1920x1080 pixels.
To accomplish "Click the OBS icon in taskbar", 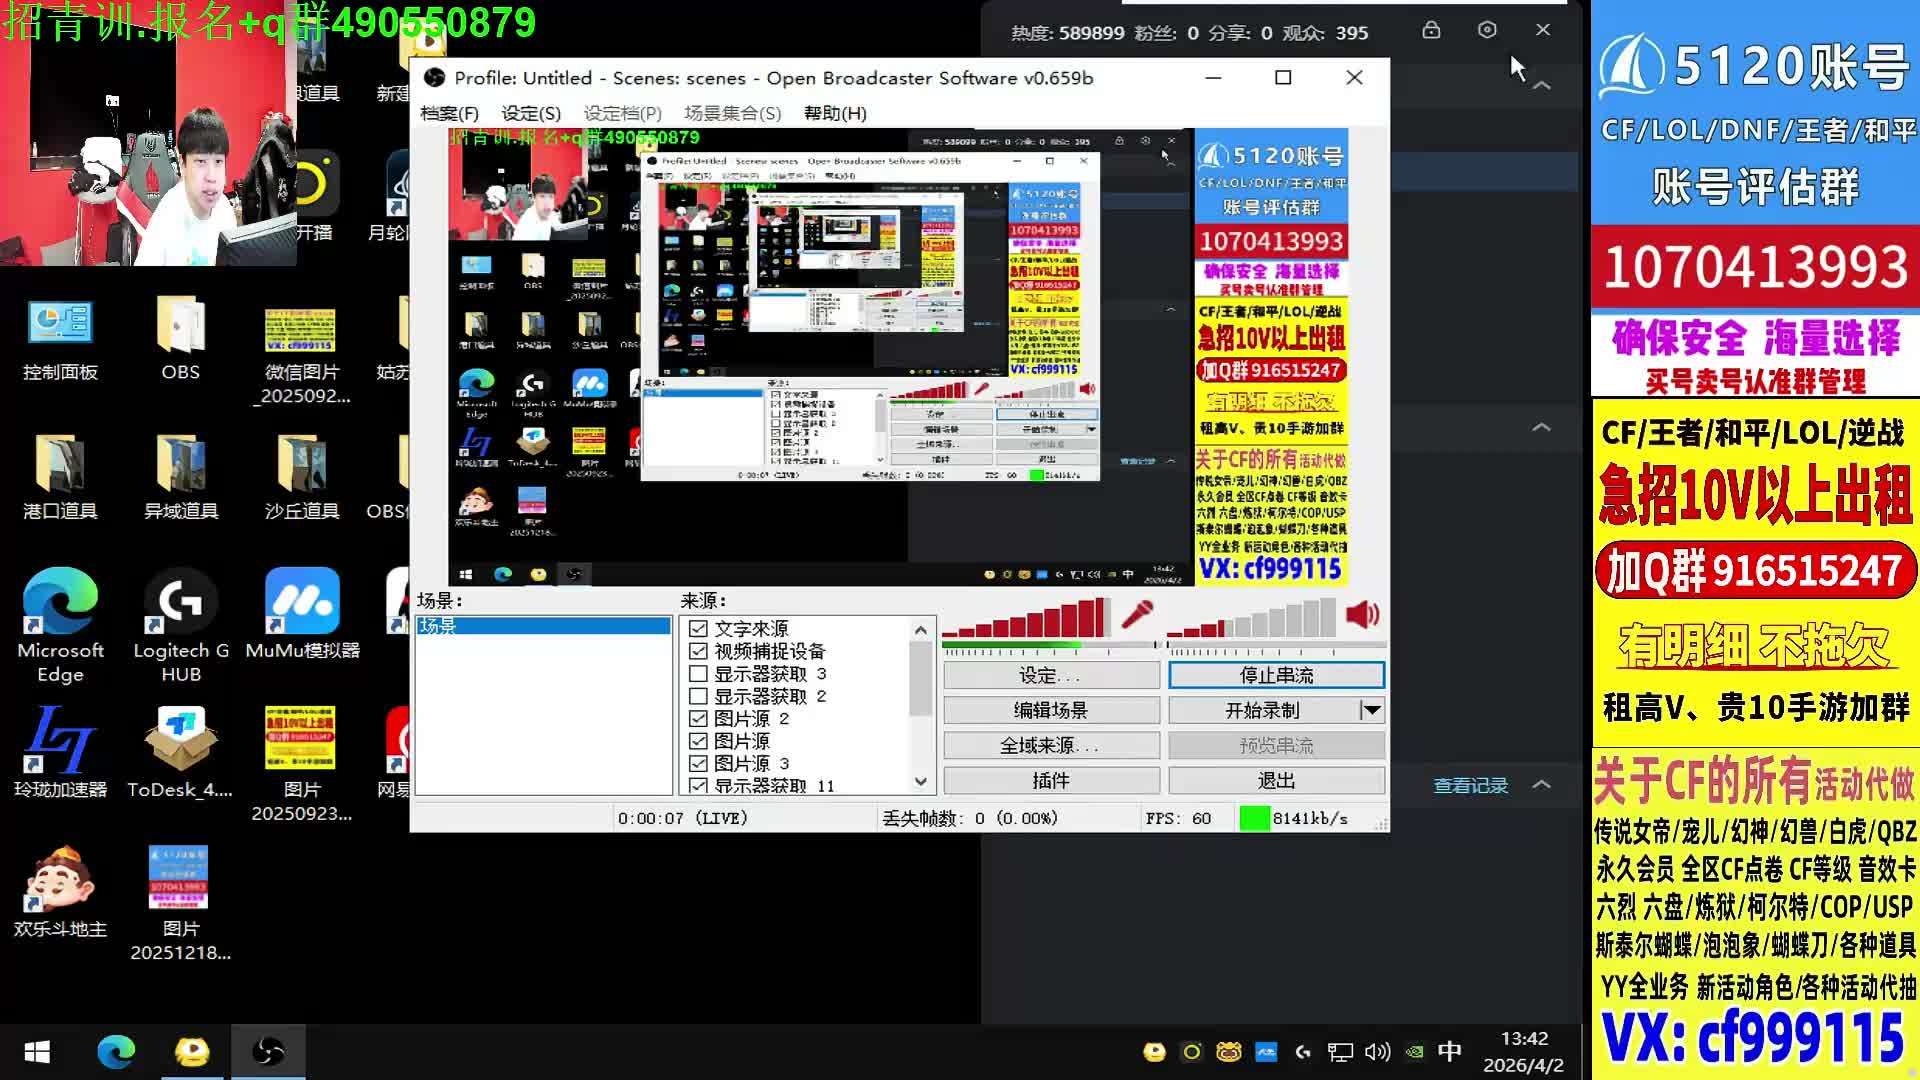I will [268, 1051].
